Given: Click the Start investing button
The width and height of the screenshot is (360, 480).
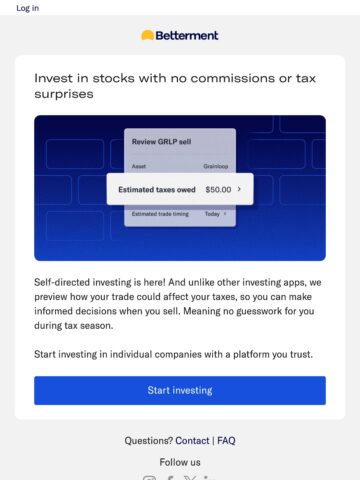Looking at the screenshot, I should point(180,390).
